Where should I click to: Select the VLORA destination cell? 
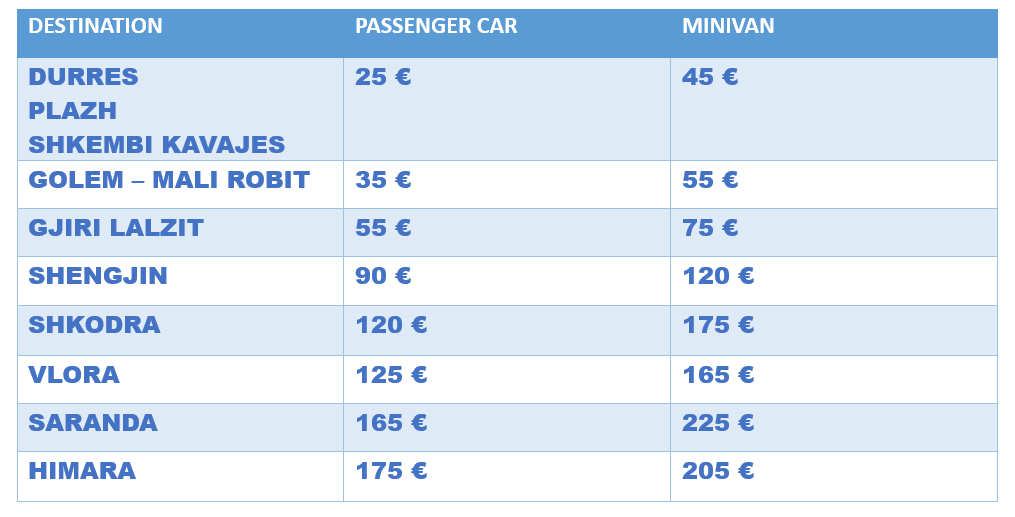(74, 375)
